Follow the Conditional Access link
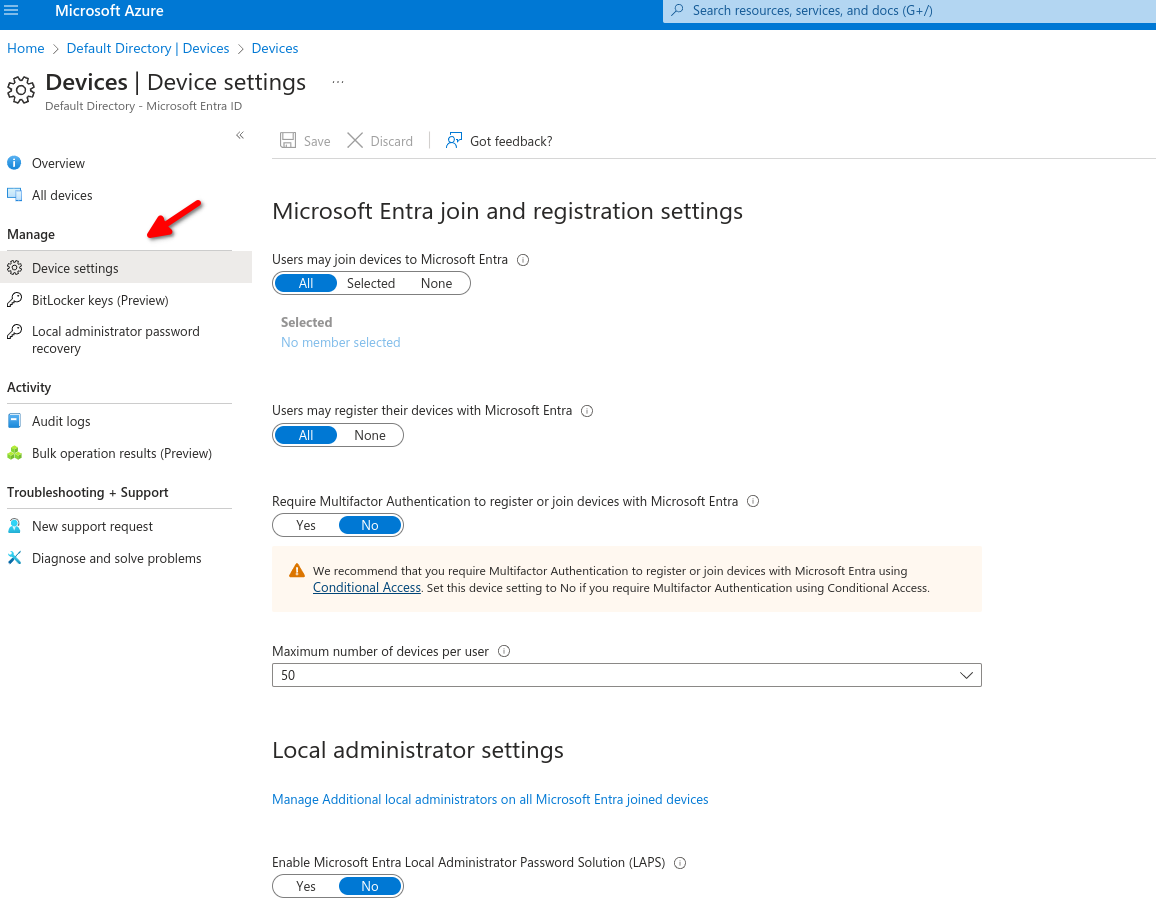Image resolution: width=1156 pixels, height=923 pixels. 366,588
